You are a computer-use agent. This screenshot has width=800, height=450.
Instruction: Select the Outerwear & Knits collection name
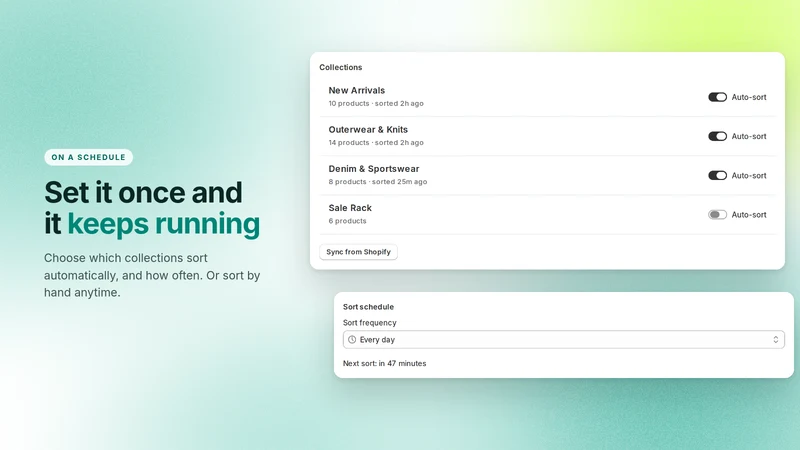click(368, 130)
